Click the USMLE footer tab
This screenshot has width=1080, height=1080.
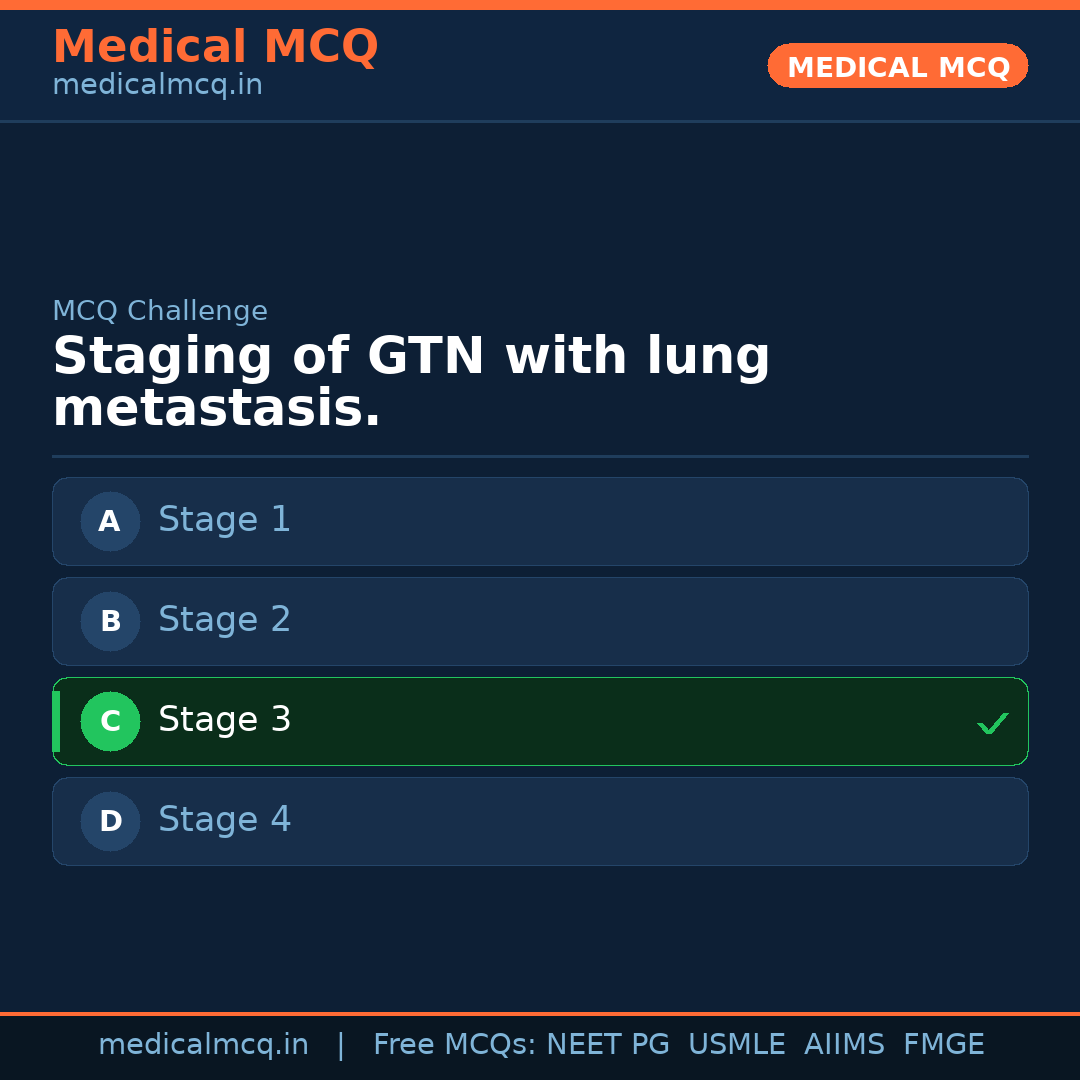[737, 1044]
